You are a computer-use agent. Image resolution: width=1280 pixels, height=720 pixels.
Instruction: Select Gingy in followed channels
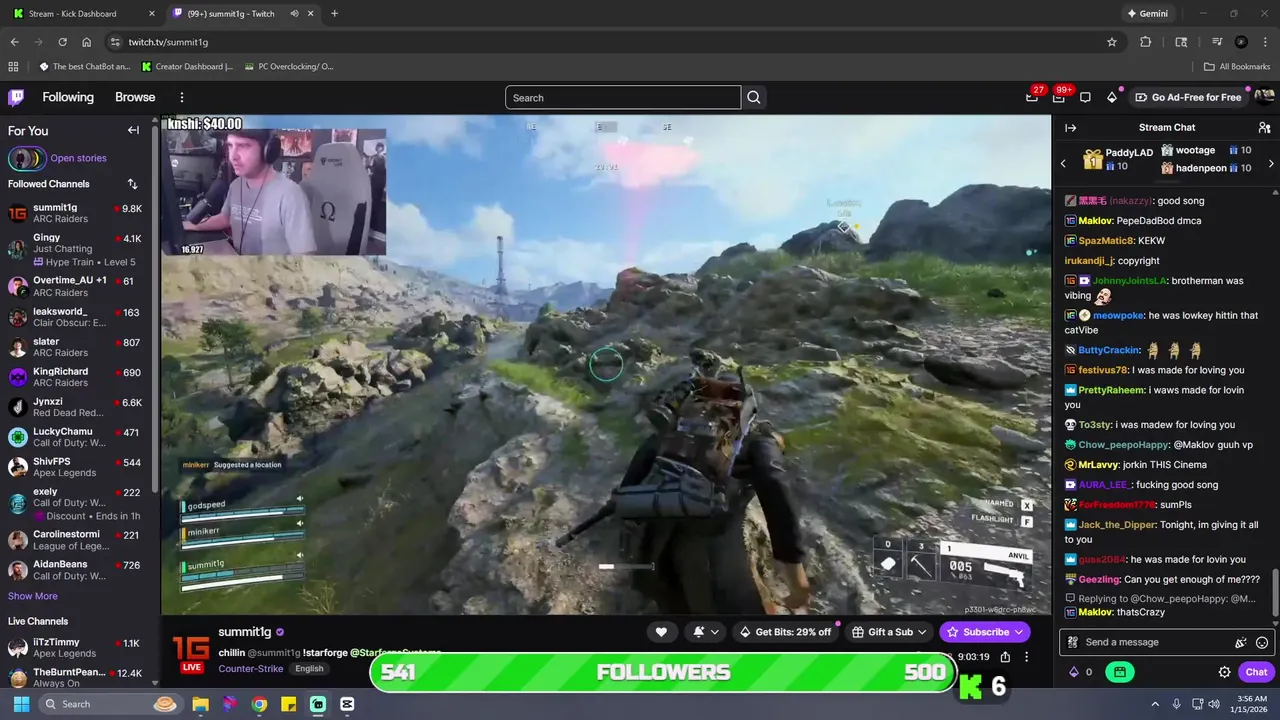pyautogui.click(x=76, y=250)
